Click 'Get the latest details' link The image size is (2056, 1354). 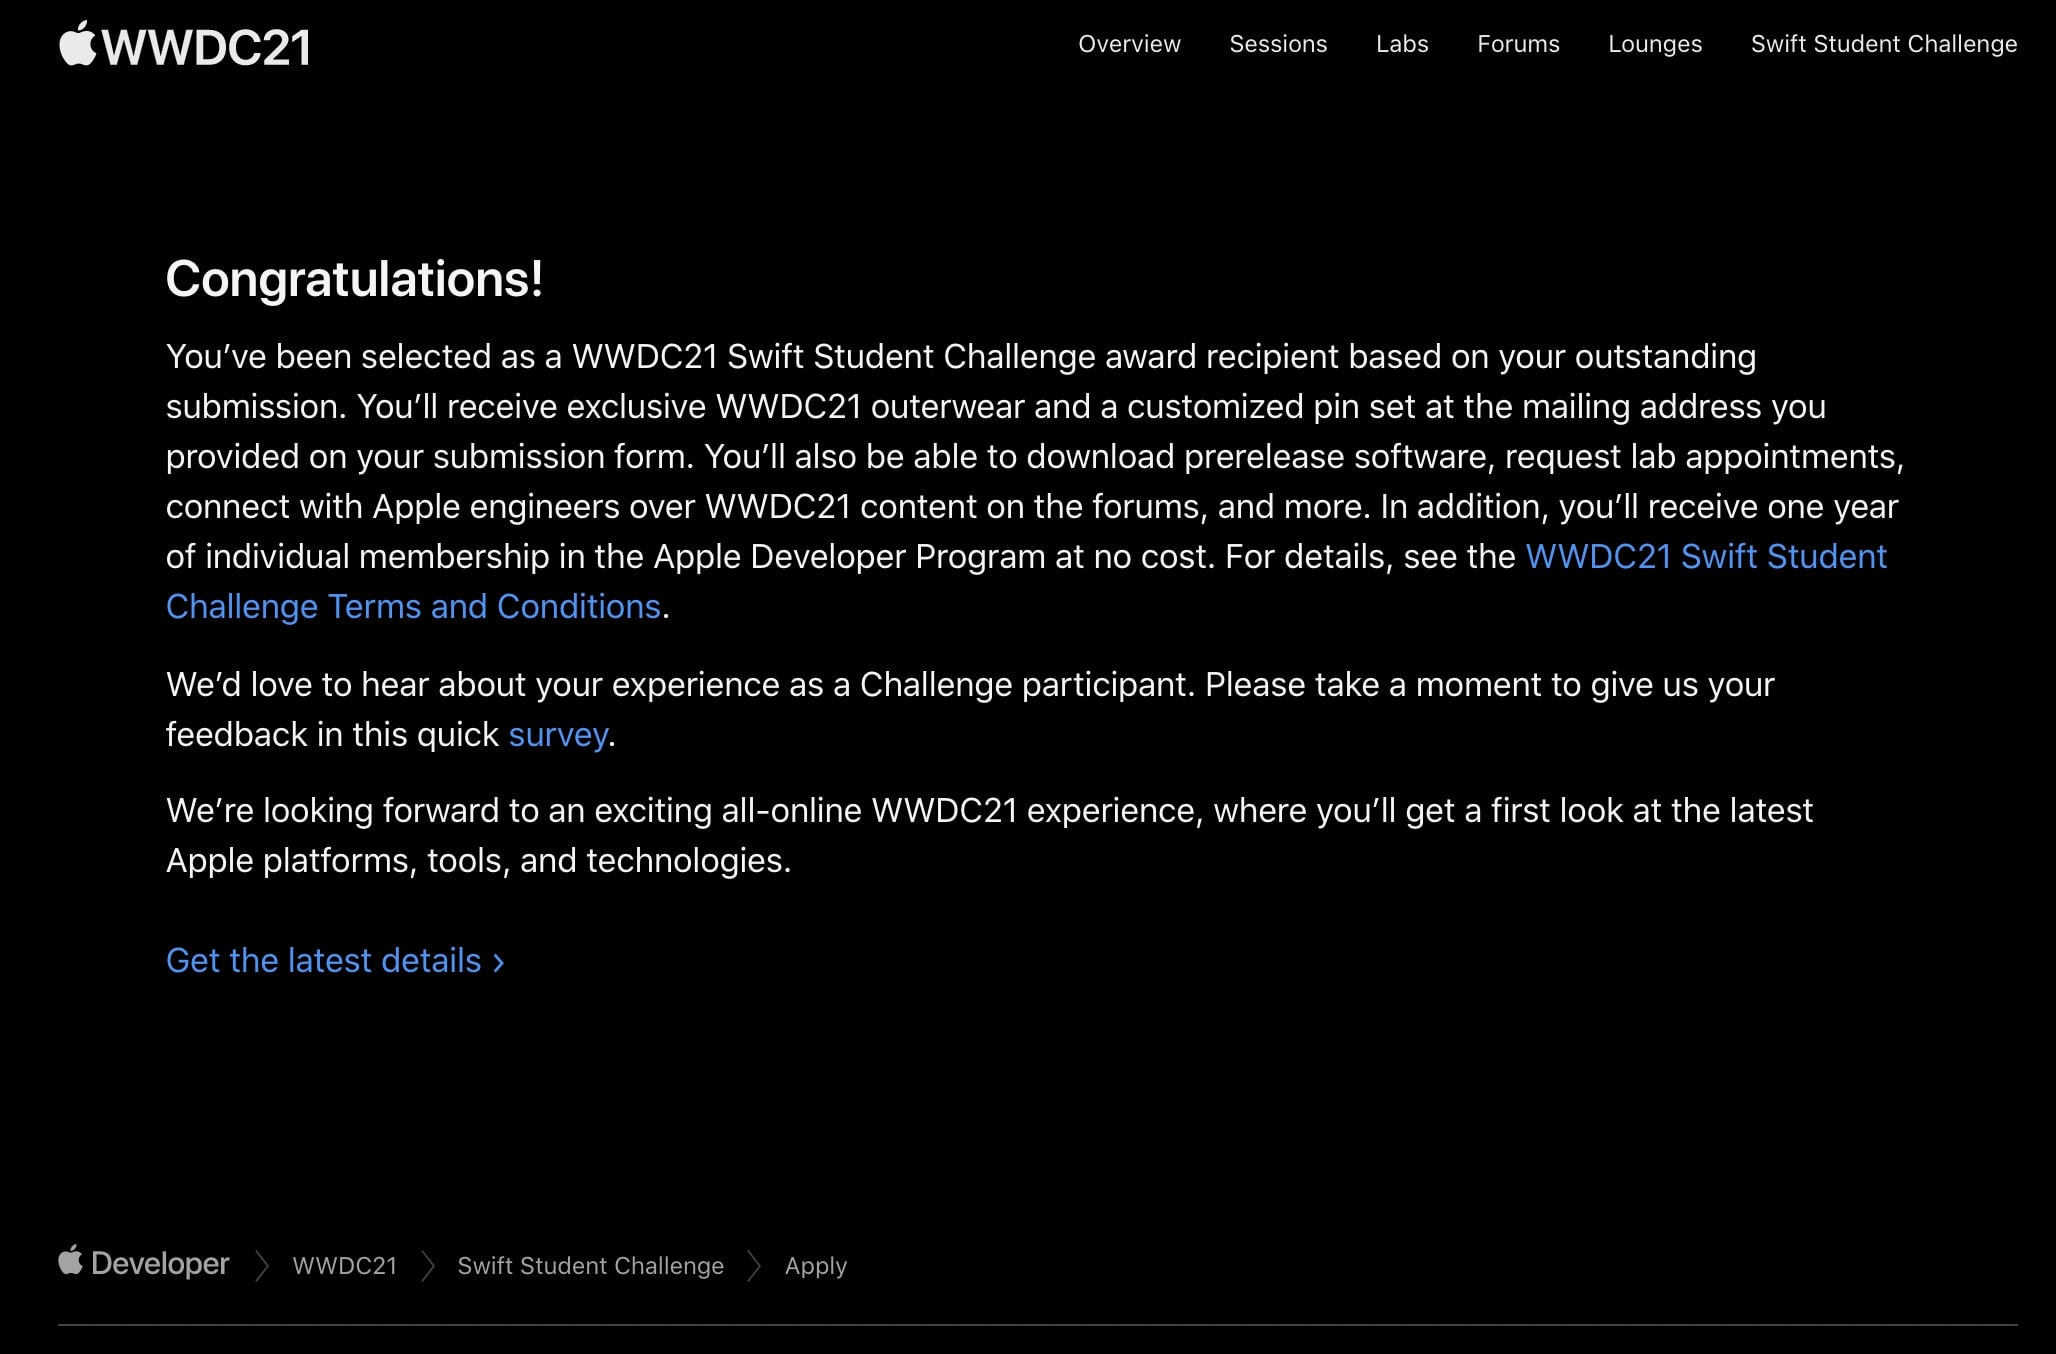click(324, 960)
